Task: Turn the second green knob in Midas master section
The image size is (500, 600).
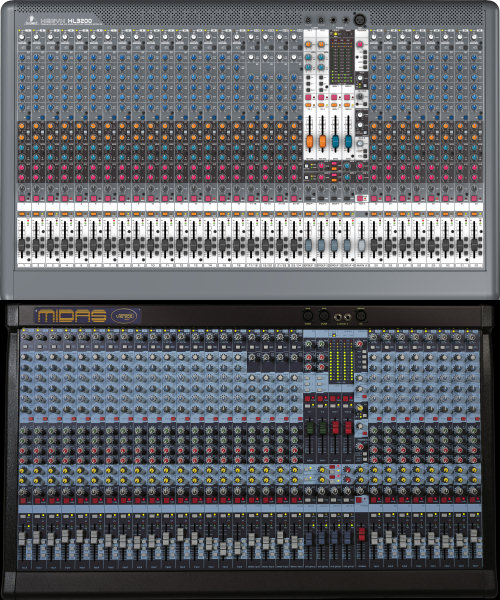Action: pos(321,345)
